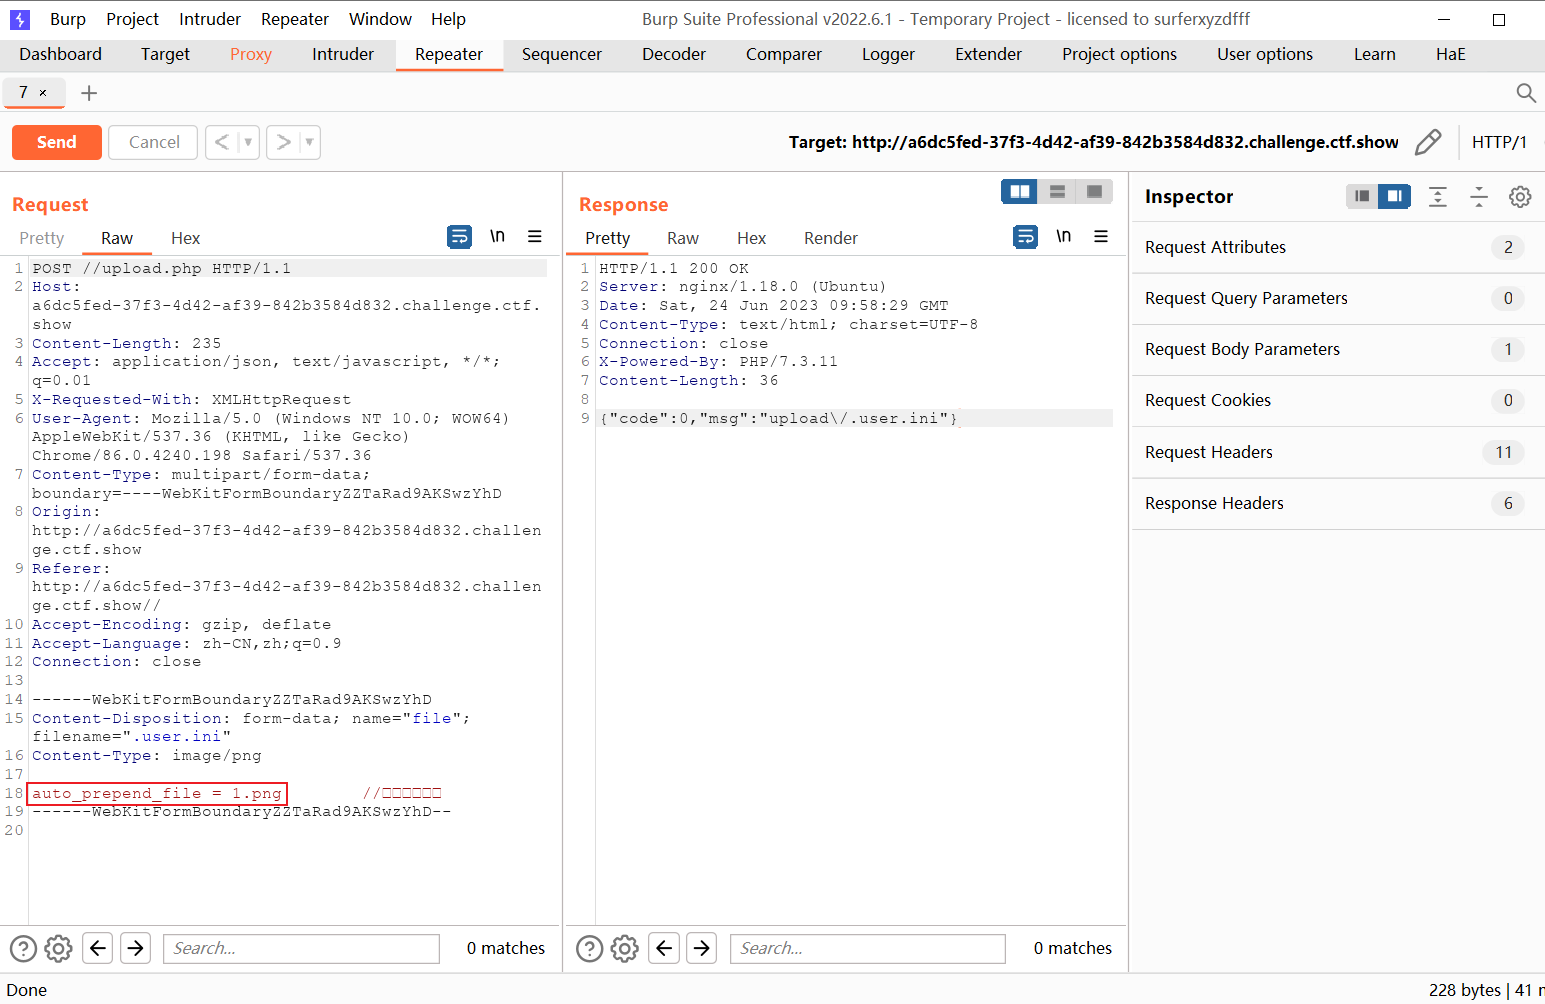Close Repeater tab 7
1545x1004 pixels.
point(43,93)
